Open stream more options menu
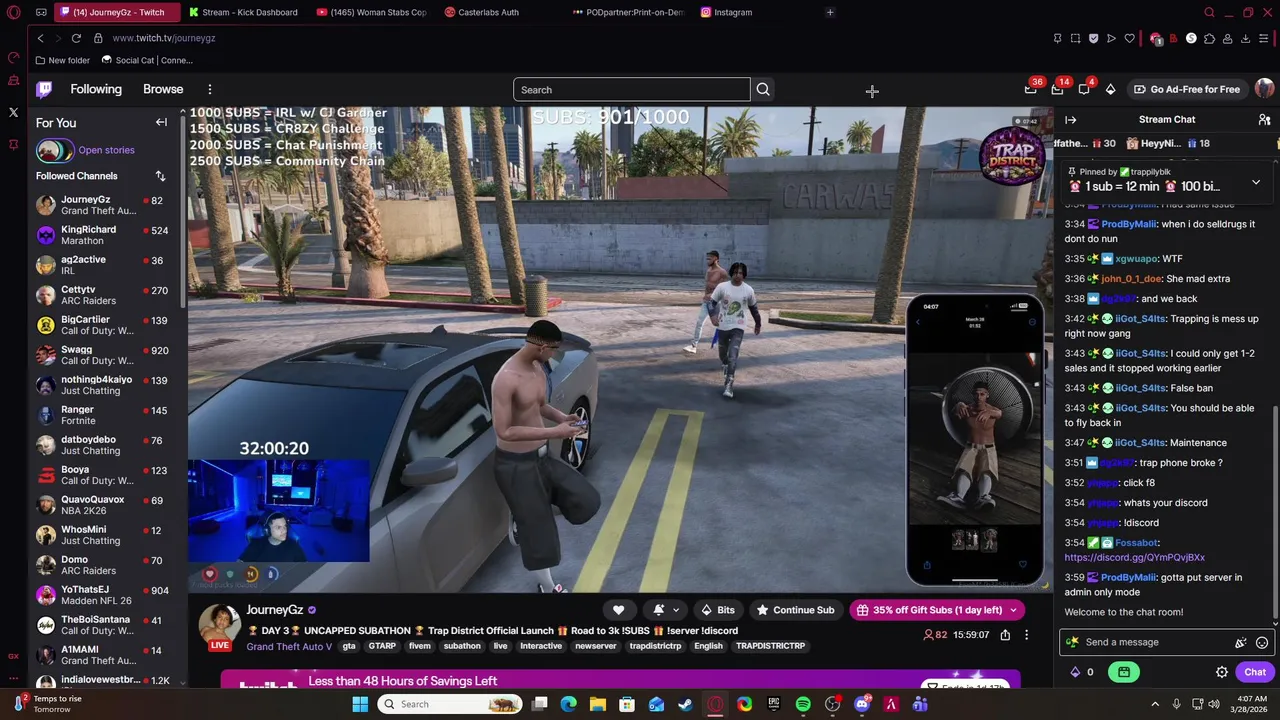This screenshot has height=720, width=1280. click(1026, 635)
